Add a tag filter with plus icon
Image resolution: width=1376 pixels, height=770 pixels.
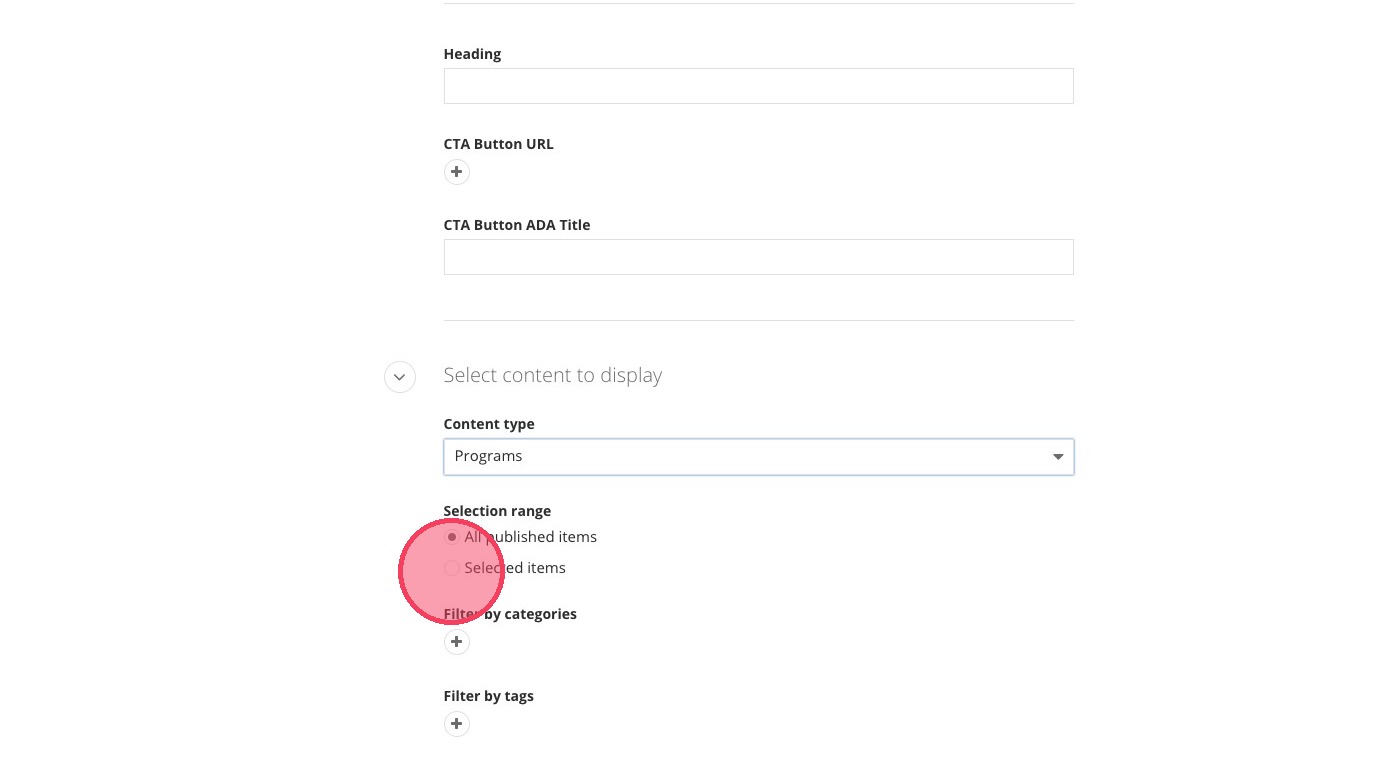[456, 724]
